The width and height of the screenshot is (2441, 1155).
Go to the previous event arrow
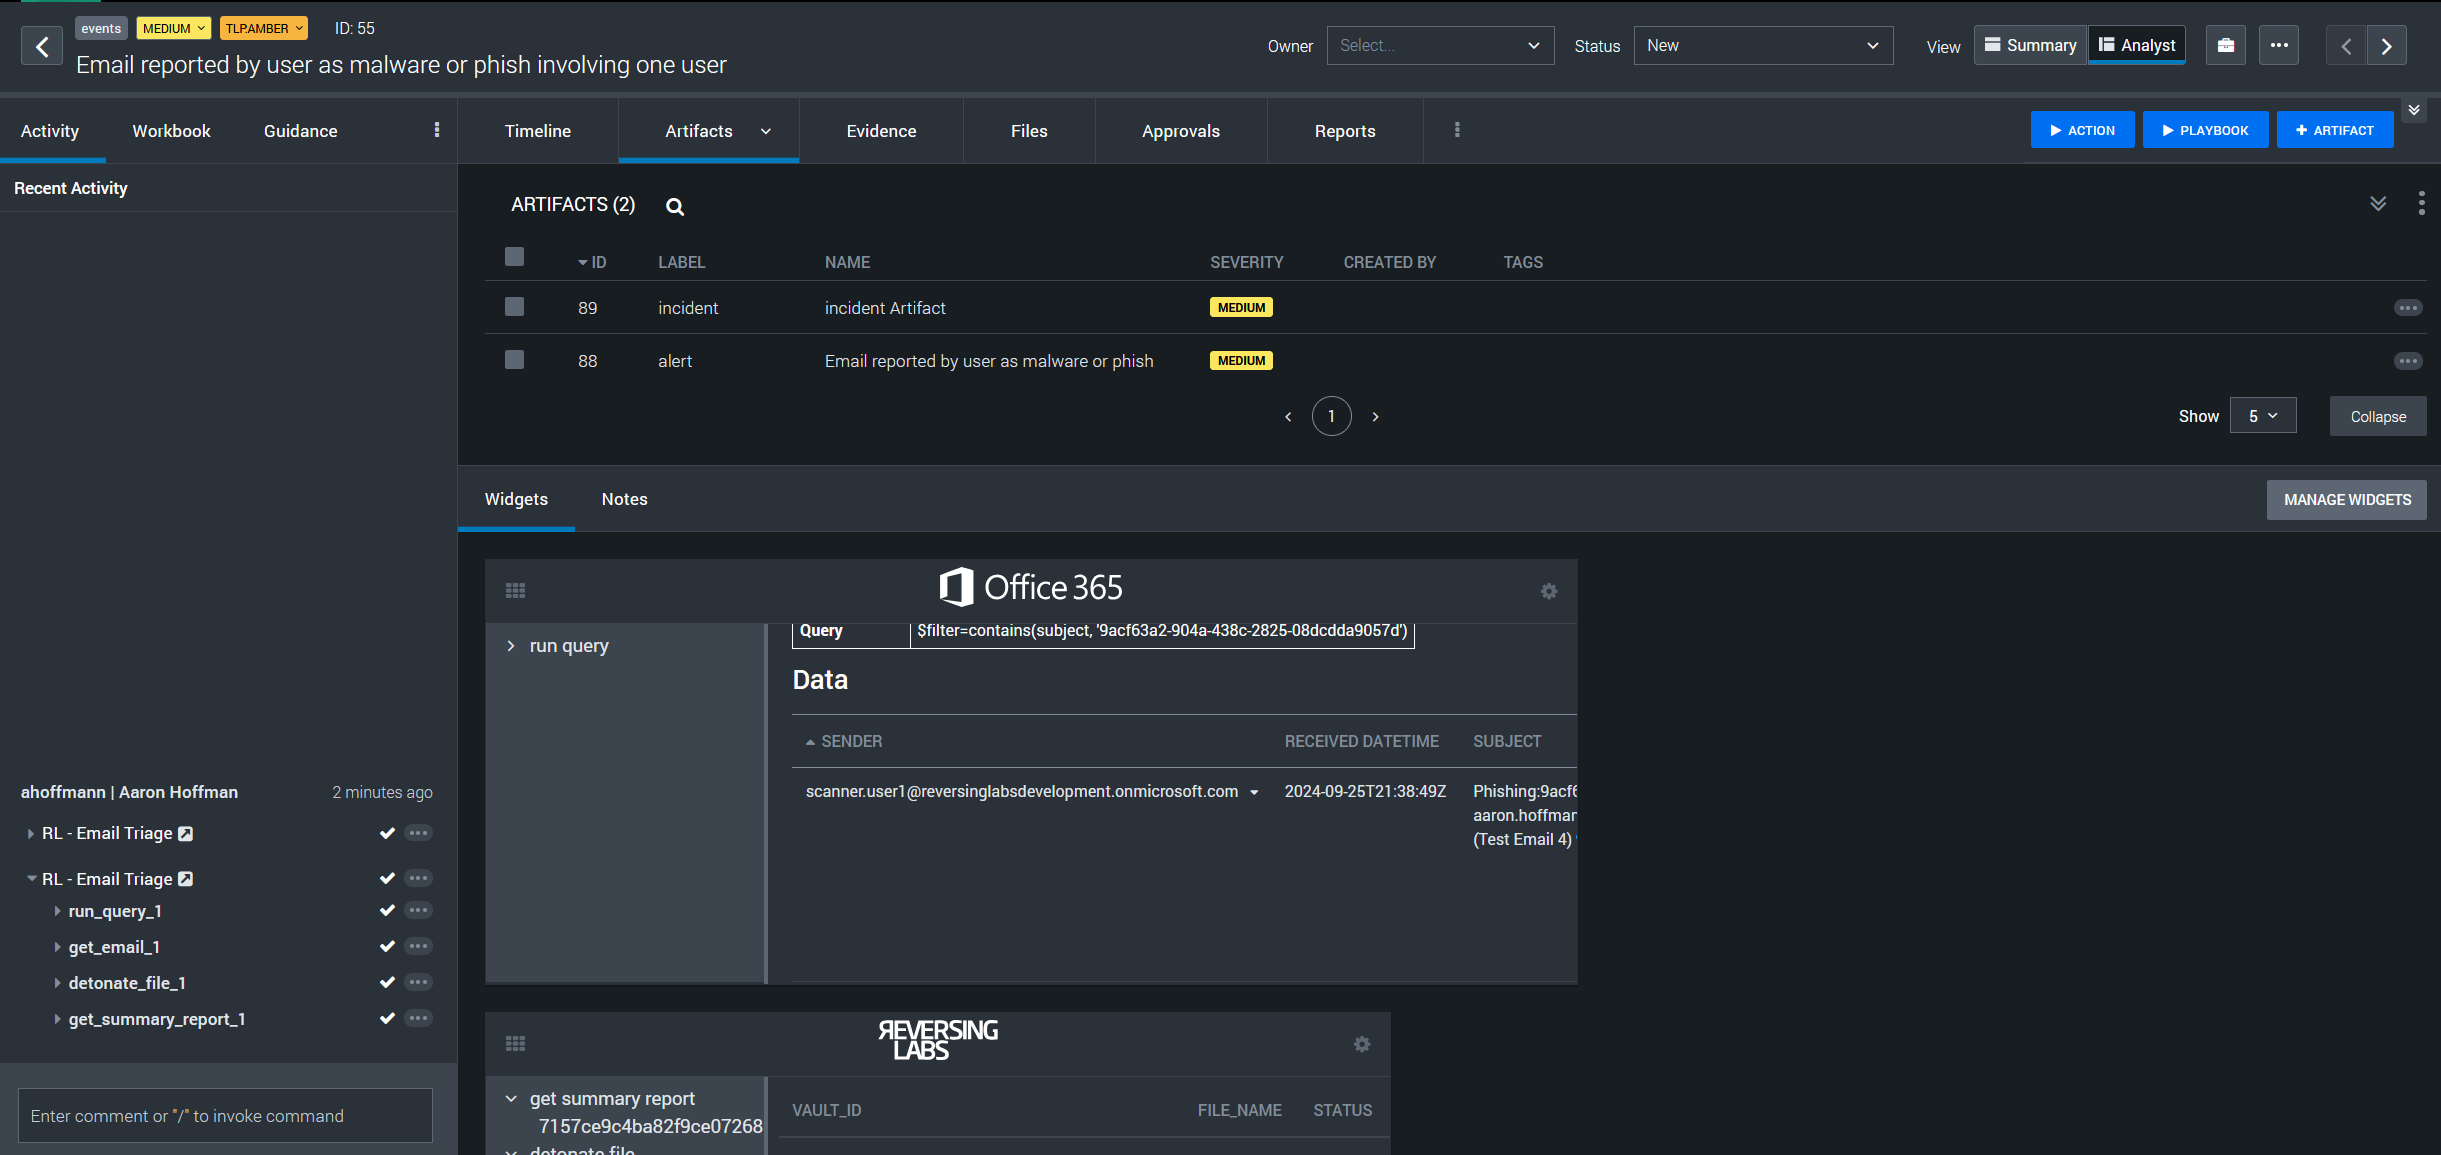pos(2346,46)
